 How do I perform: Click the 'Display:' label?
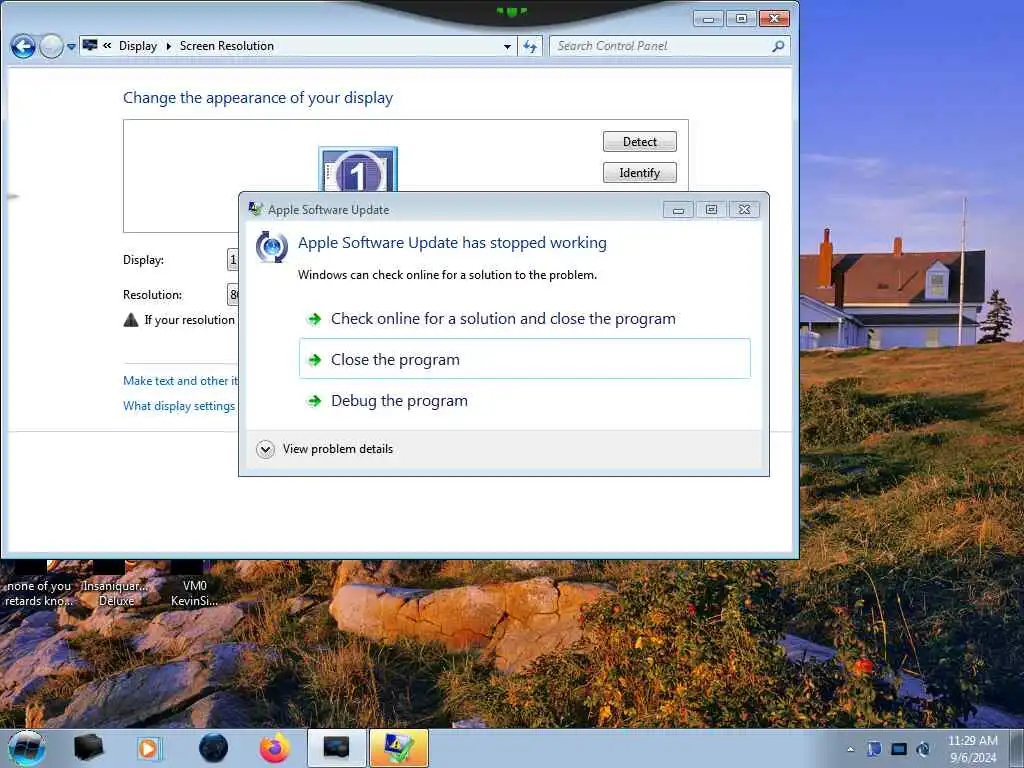click(x=143, y=260)
